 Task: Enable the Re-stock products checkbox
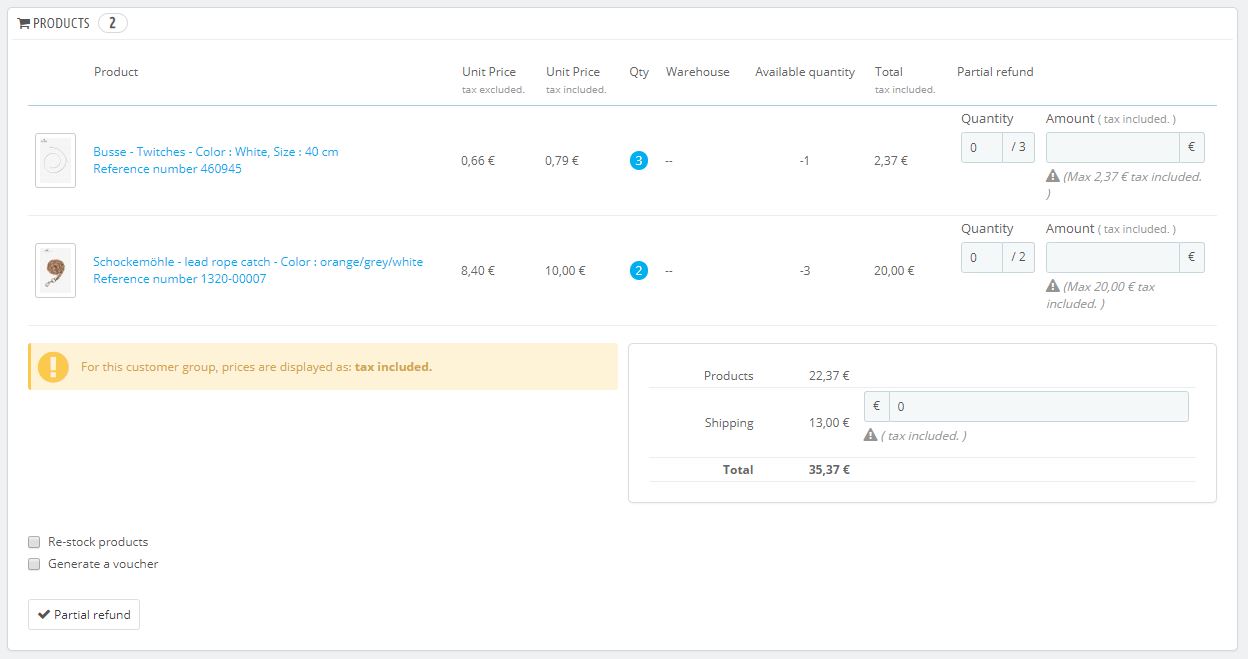click(x=34, y=542)
